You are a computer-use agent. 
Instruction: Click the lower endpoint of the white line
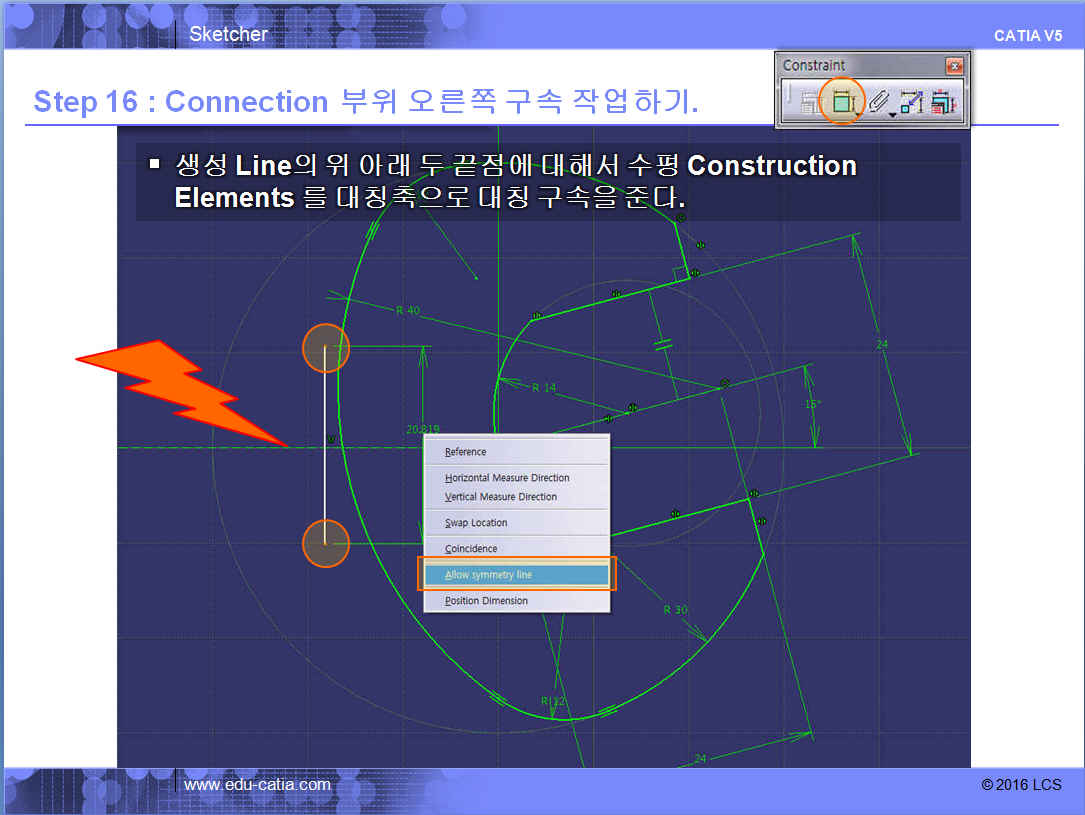326,543
